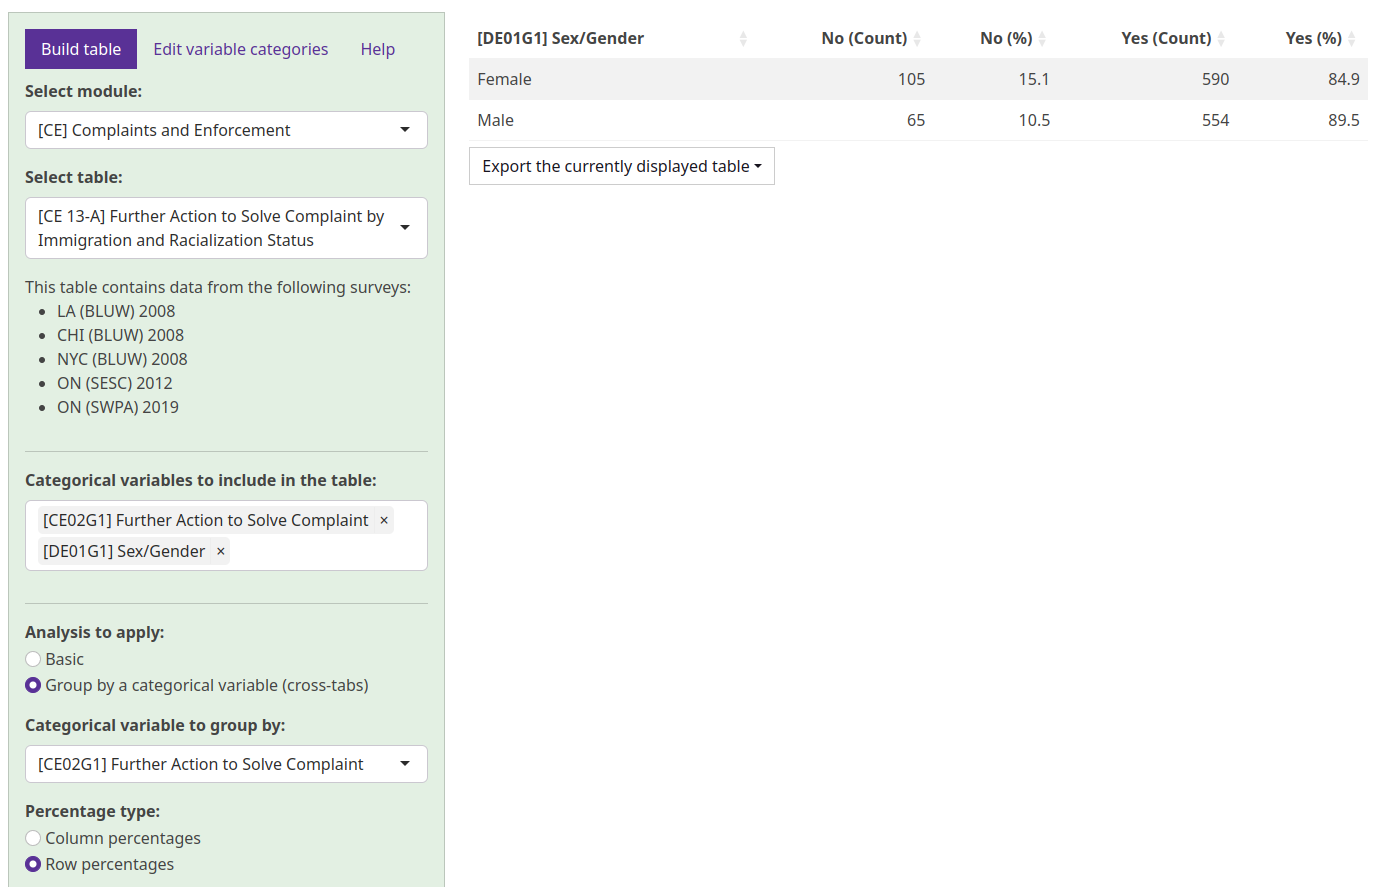Click the Female Yes count value 590

(x=1215, y=79)
